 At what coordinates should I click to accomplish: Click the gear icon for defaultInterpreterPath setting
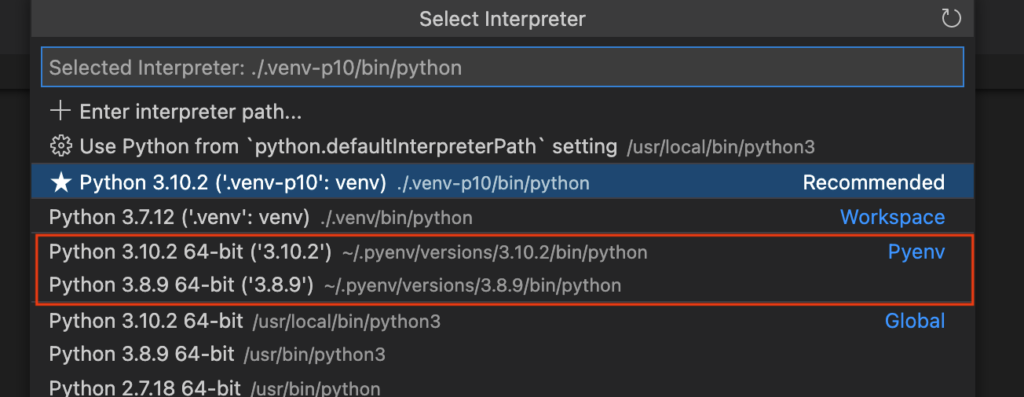pyautogui.click(x=60, y=146)
